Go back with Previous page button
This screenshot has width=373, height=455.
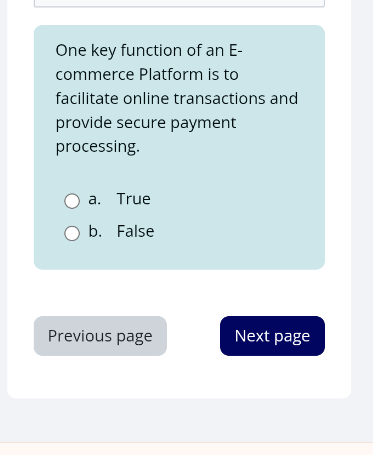pyautogui.click(x=100, y=336)
